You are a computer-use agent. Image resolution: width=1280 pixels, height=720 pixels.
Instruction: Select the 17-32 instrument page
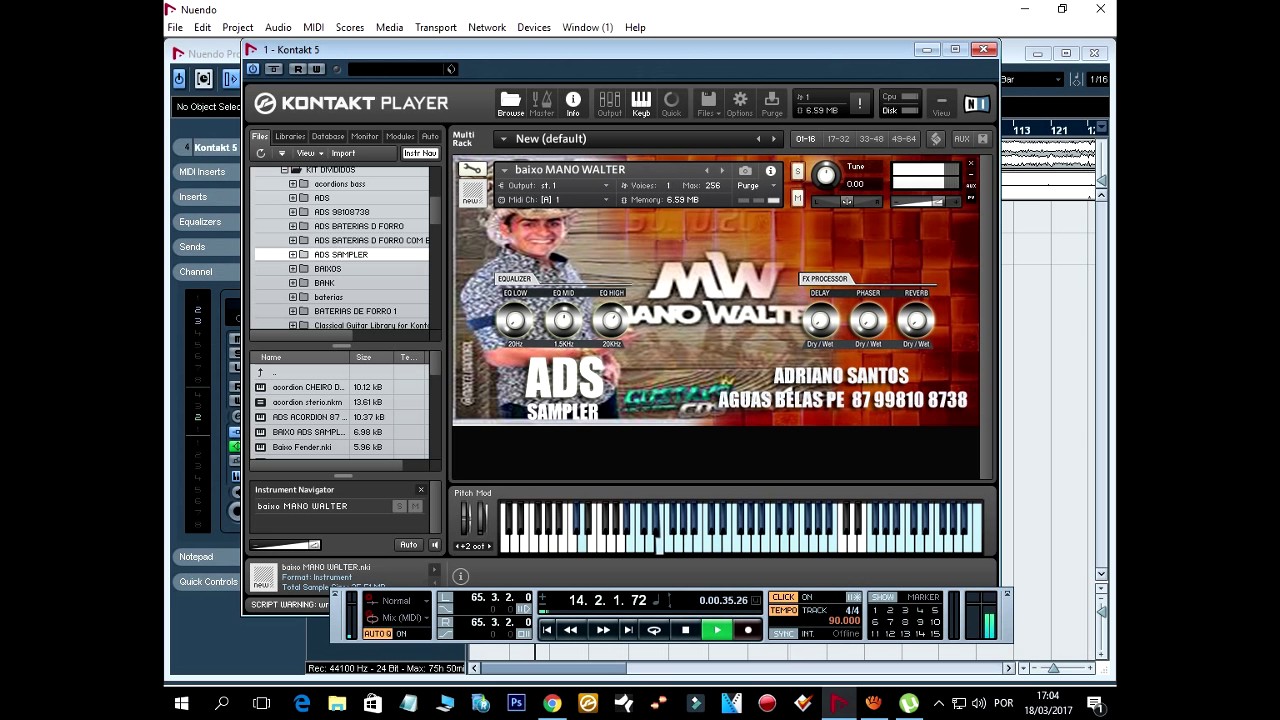point(838,139)
